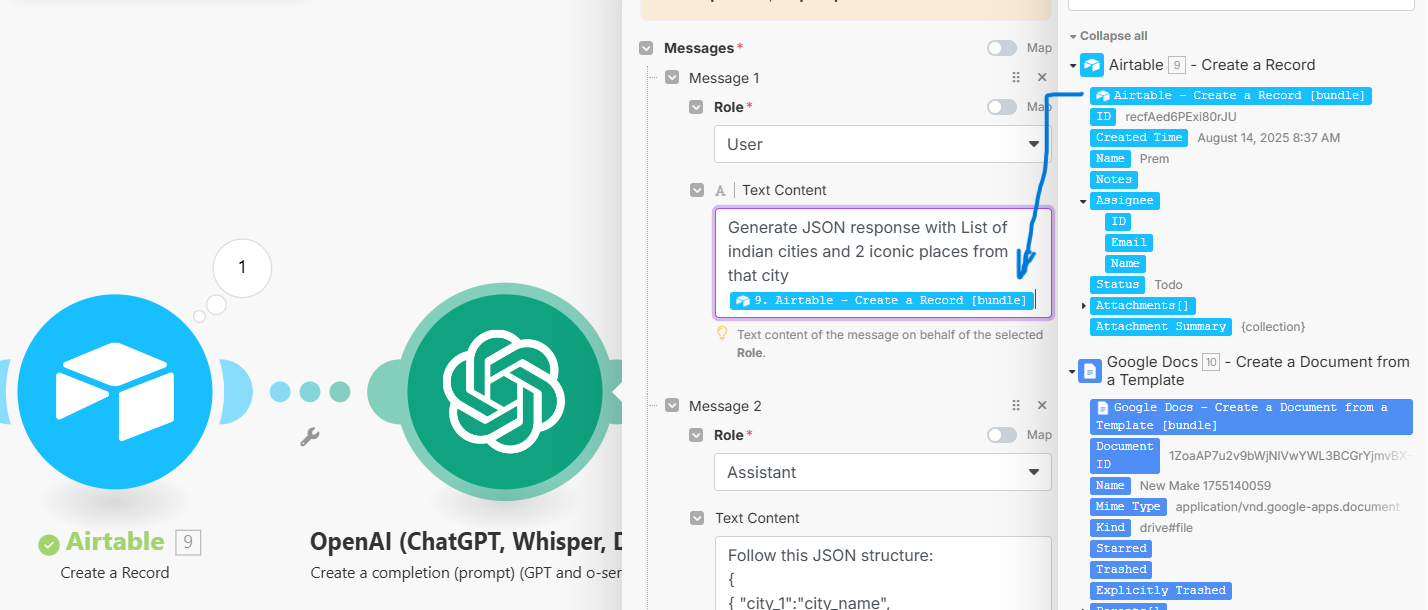Insert the Google Docs Name variable
Image resolution: width=1428 pixels, height=610 pixels.
tap(1110, 486)
